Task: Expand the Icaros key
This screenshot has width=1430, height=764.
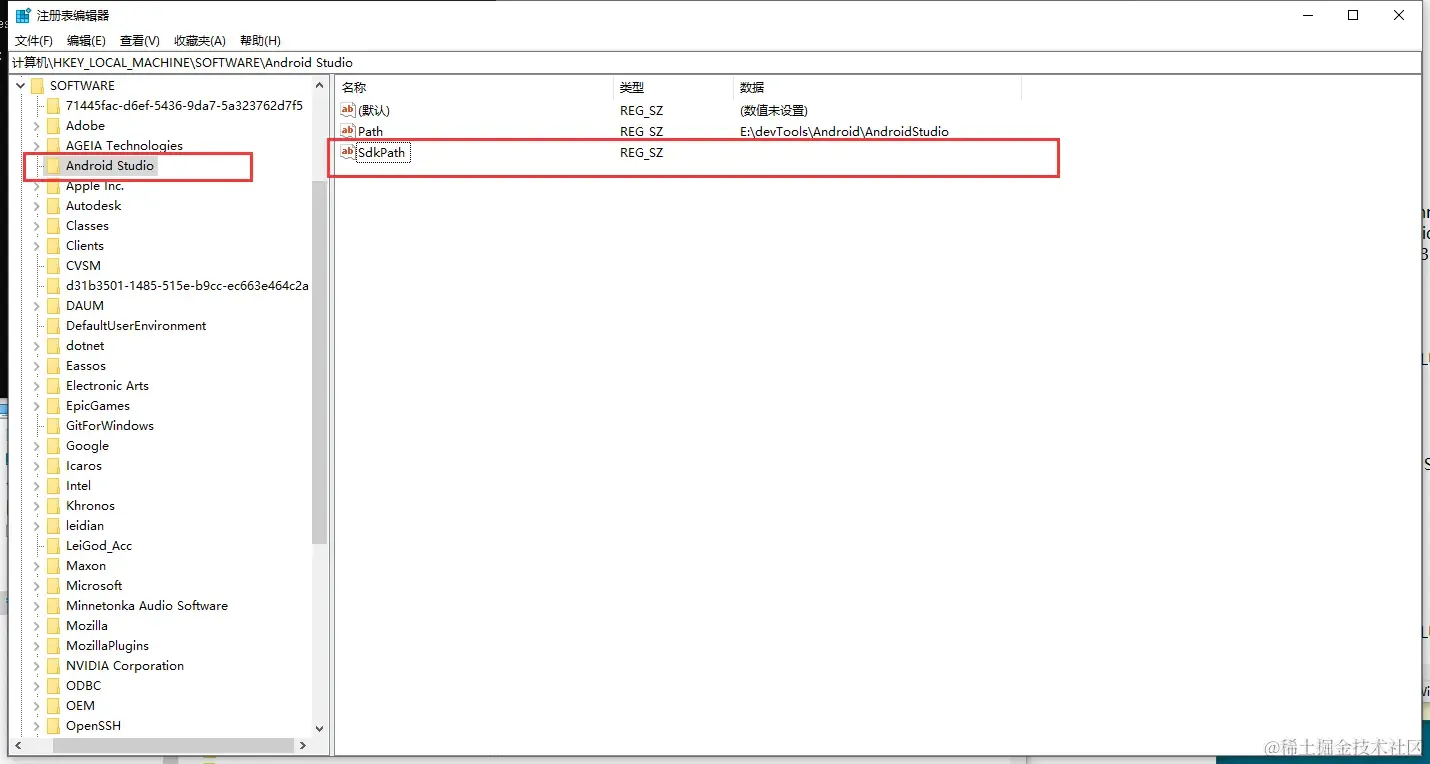Action: point(37,466)
